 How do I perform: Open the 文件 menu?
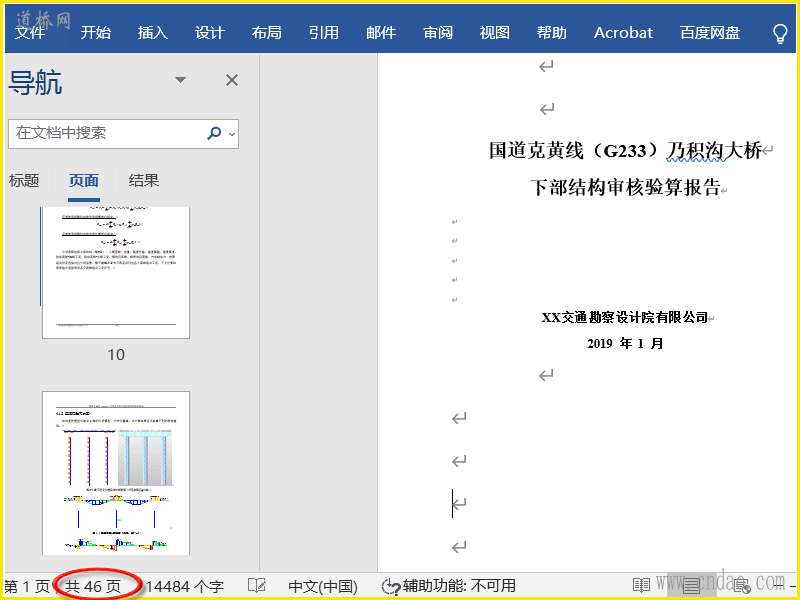click(30, 33)
